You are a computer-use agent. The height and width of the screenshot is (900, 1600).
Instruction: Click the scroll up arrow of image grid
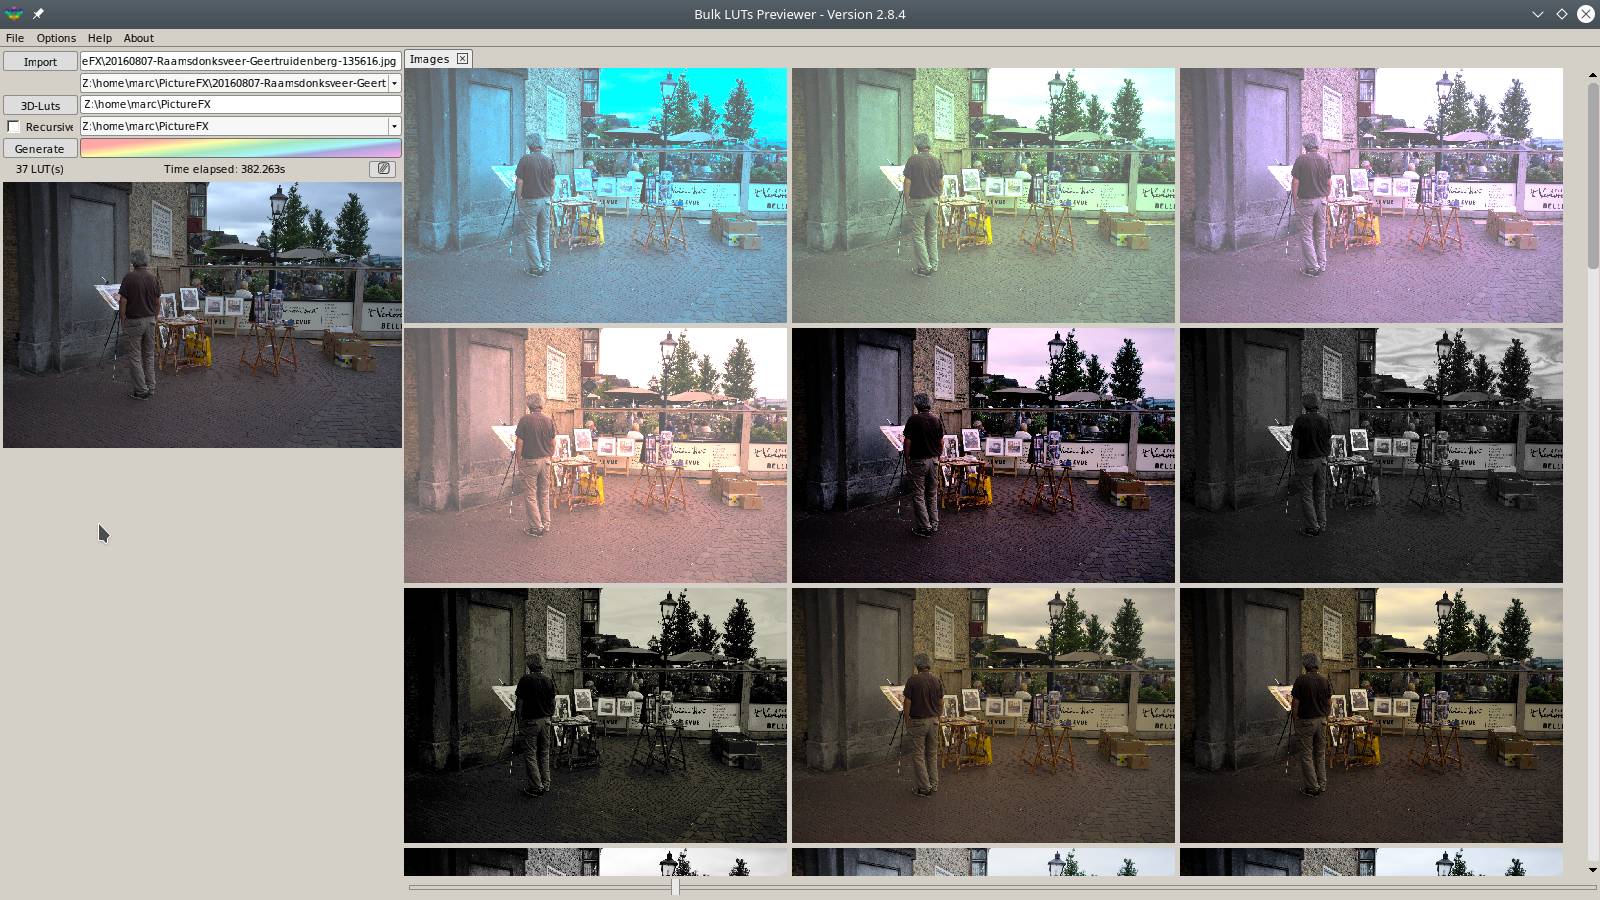click(1593, 75)
